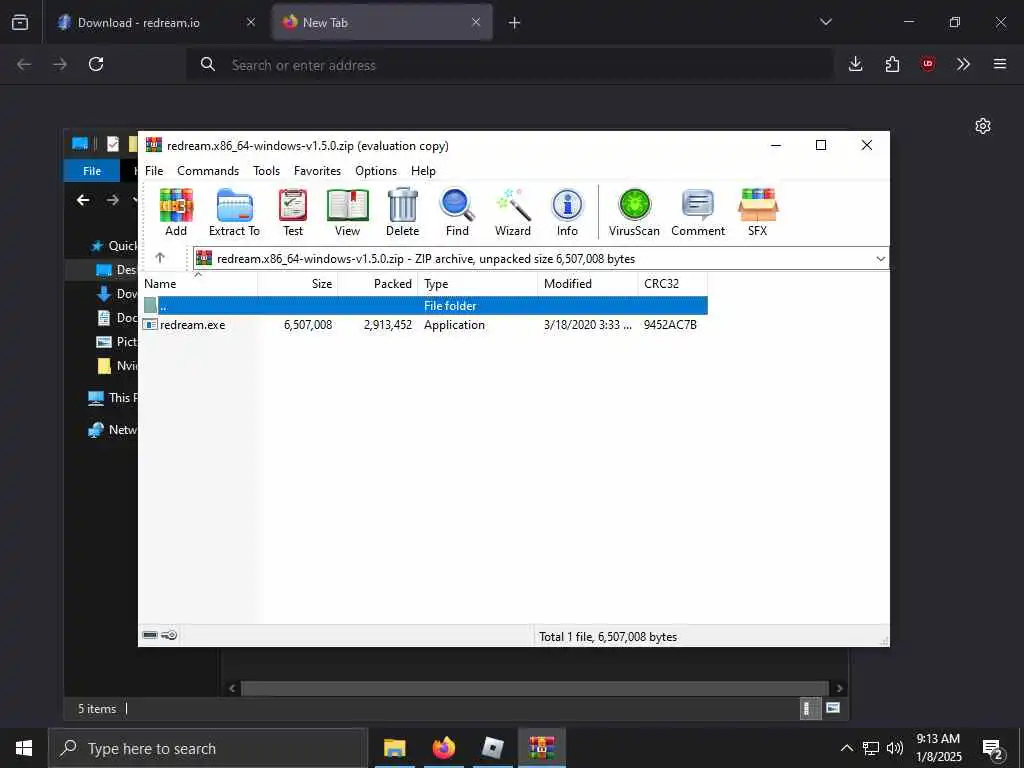Image resolution: width=1024 pixels, height=768 pixels.
Task: Switch to Download - redream.io tab
Action: [x=155, y=22]
